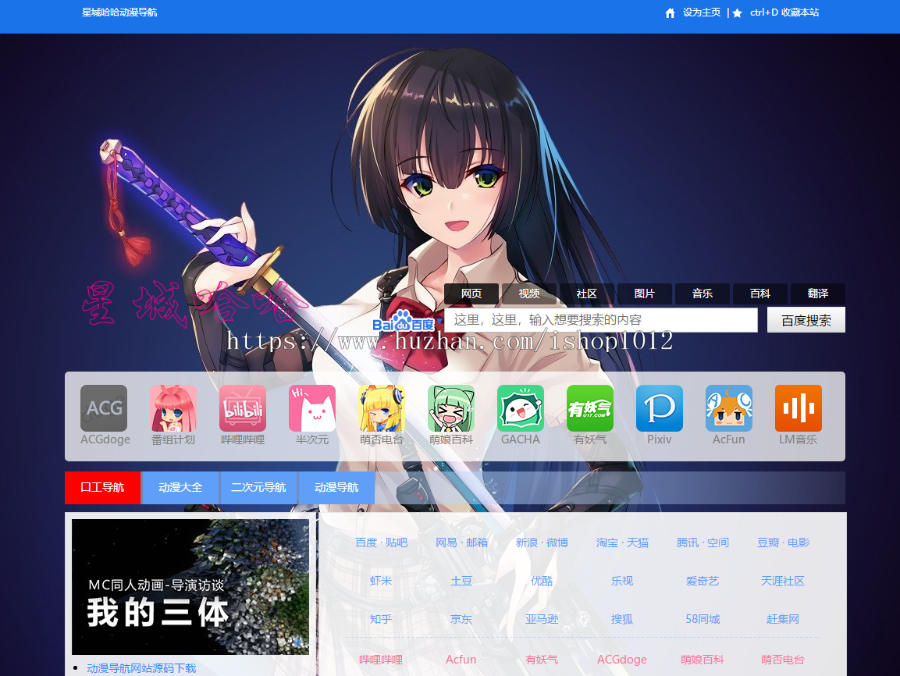
Task: Open the red 哔哩哔哩 text link
Action: tap(381, 660)
